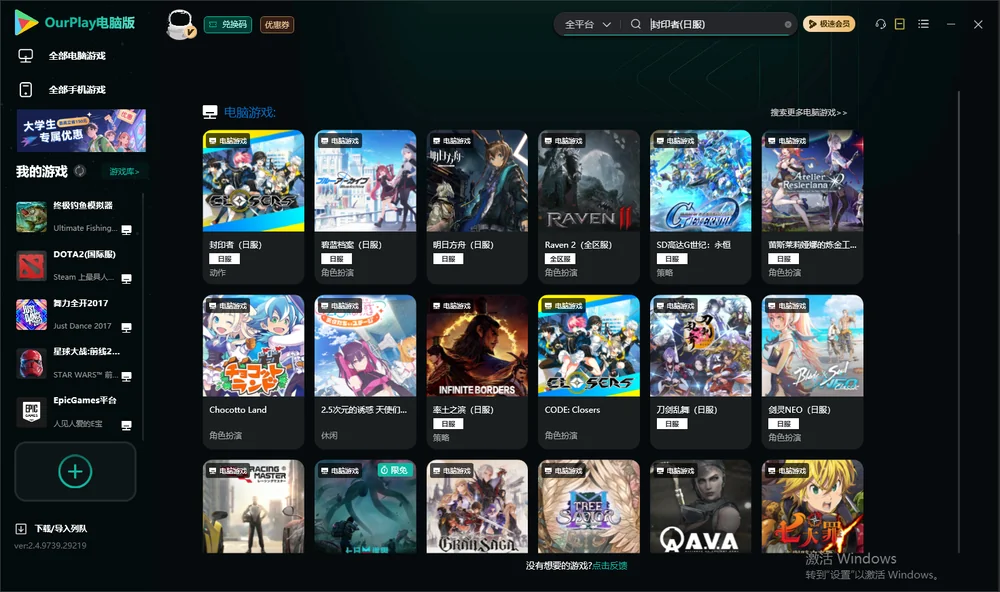1000x592 pixels.
Task: Click the monitor icon beside 全部电脑游戏
Action: (26, 56)
